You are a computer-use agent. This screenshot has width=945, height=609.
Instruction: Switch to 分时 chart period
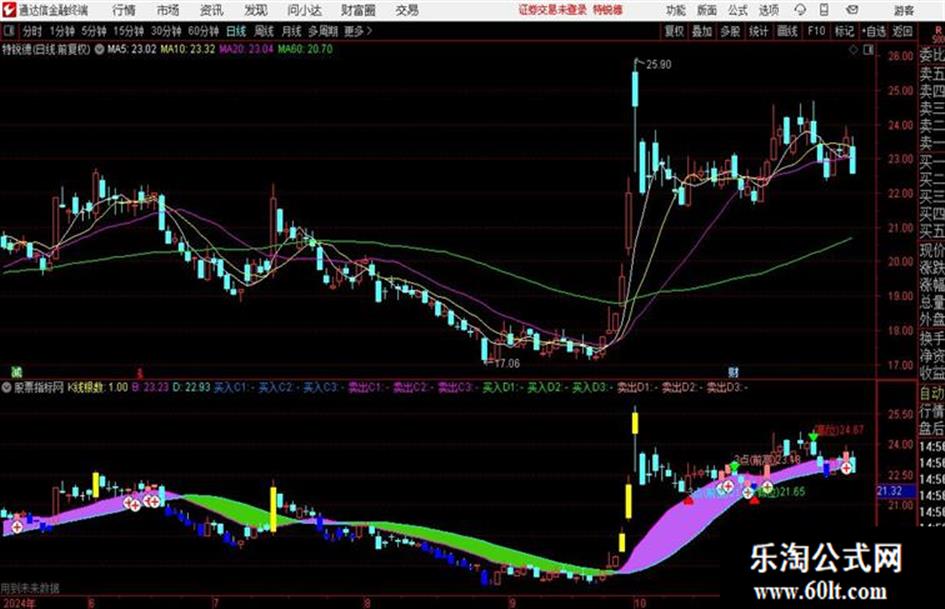(x=32, y=31)
